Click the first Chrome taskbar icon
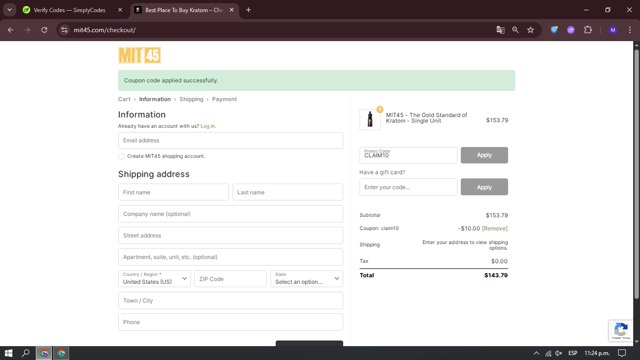Image resolution: width=640 pixels, height=360 pixels. [44, 353]
